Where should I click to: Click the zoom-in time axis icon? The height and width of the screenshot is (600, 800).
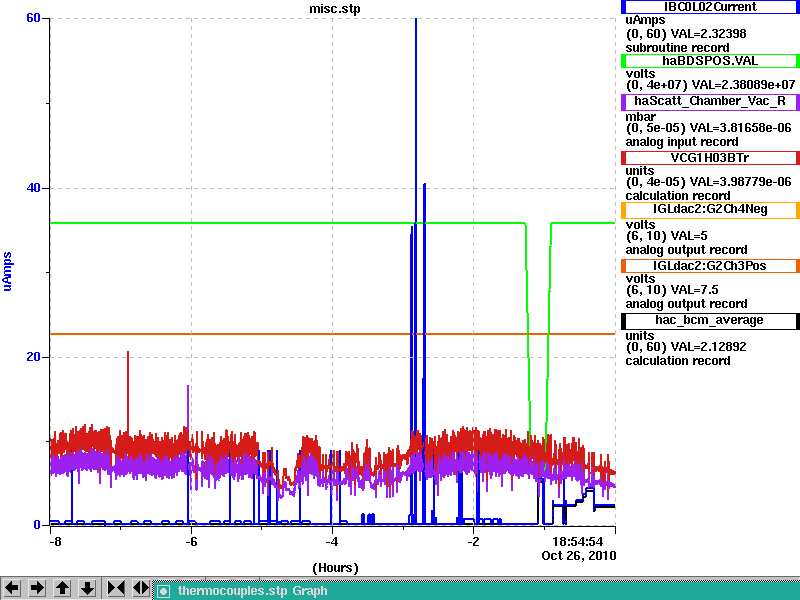tap(115, 588)
